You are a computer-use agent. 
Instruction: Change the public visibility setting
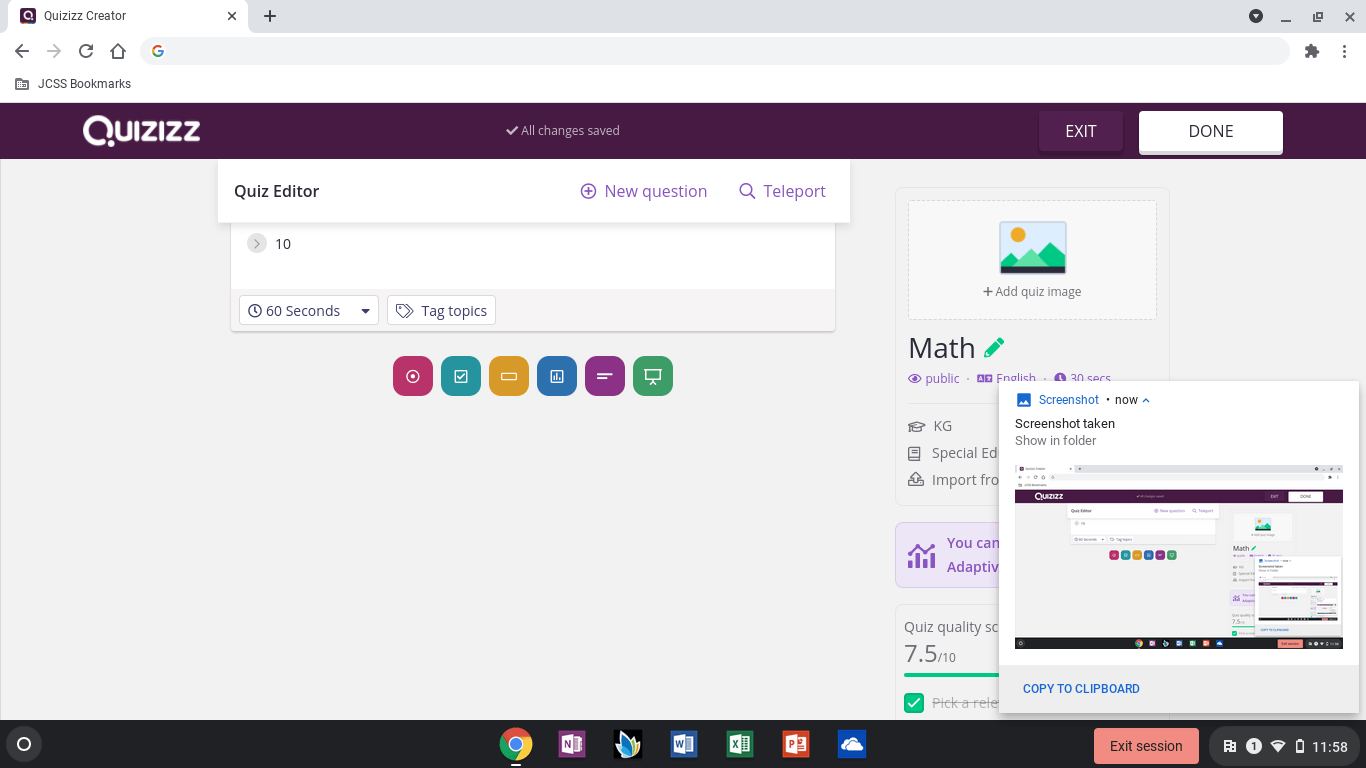click(x=934, y=379)
